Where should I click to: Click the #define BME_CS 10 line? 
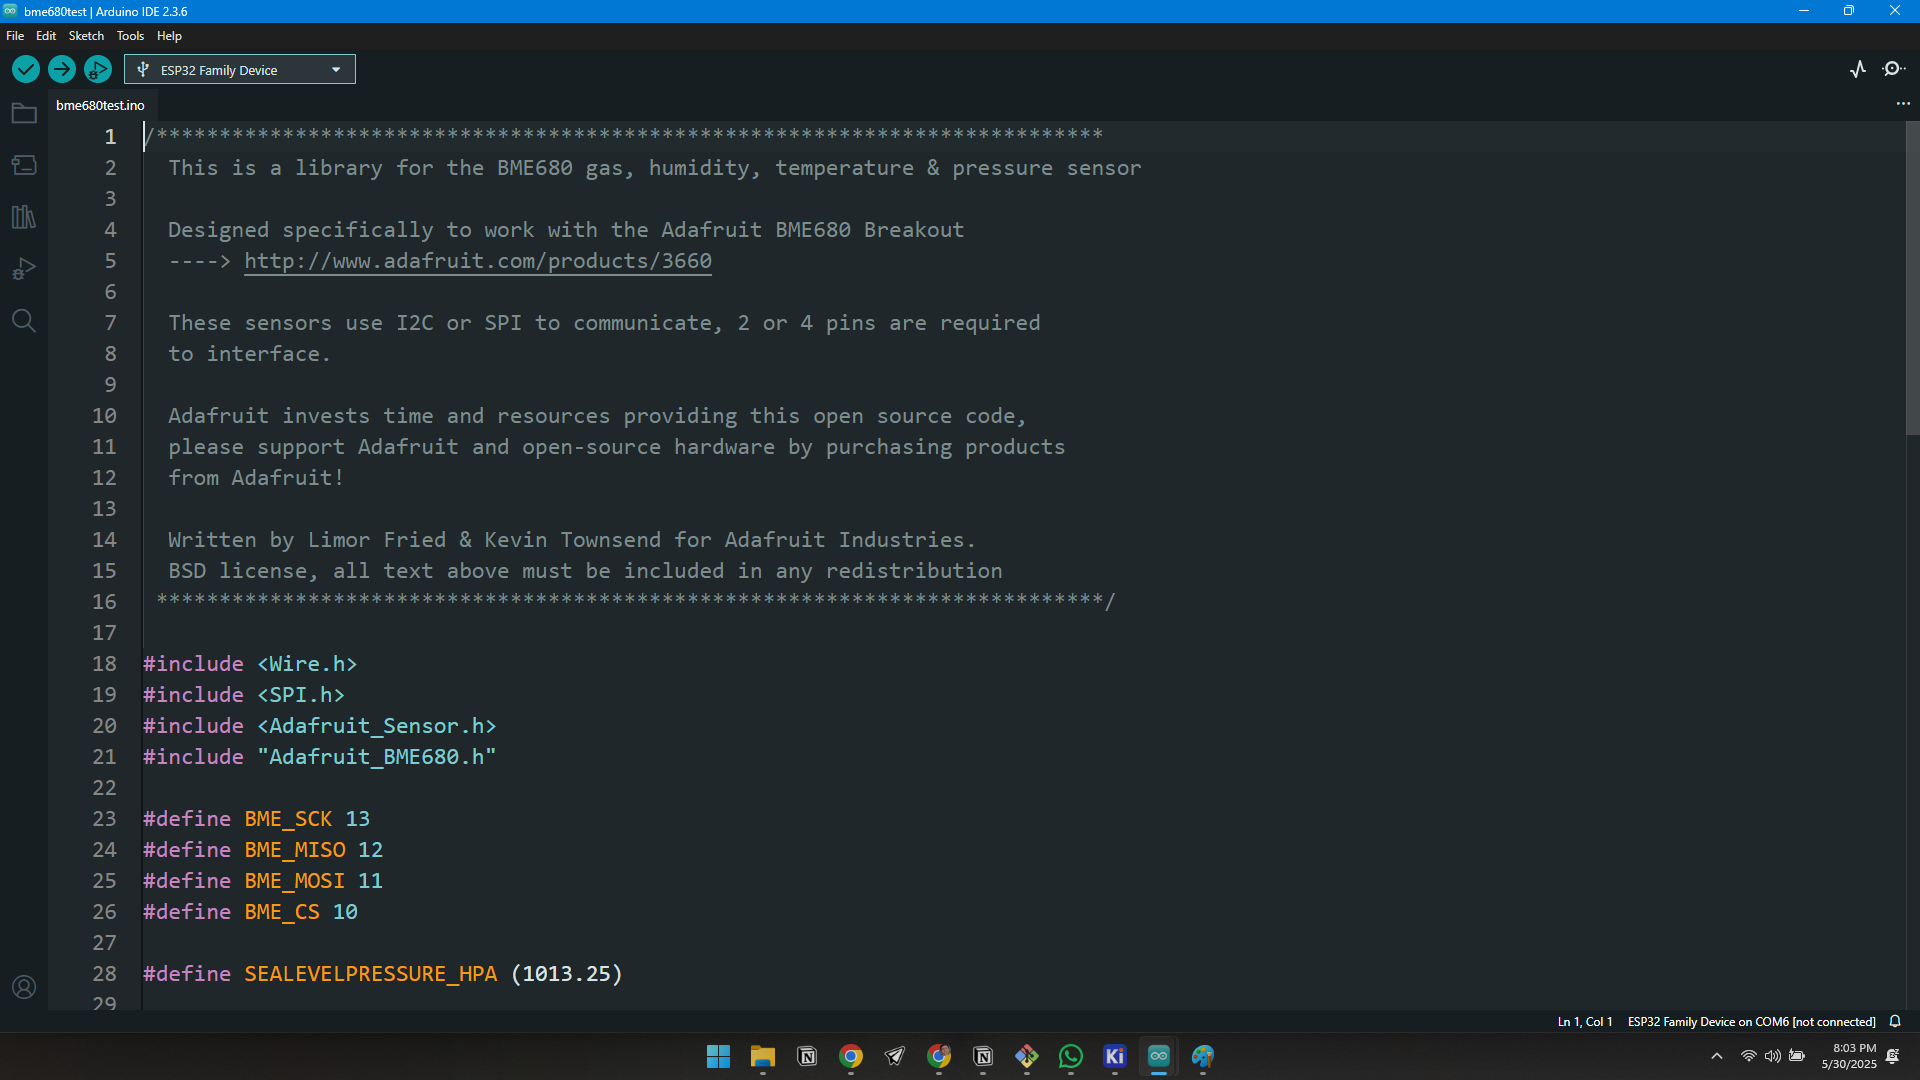click(250, 912)
